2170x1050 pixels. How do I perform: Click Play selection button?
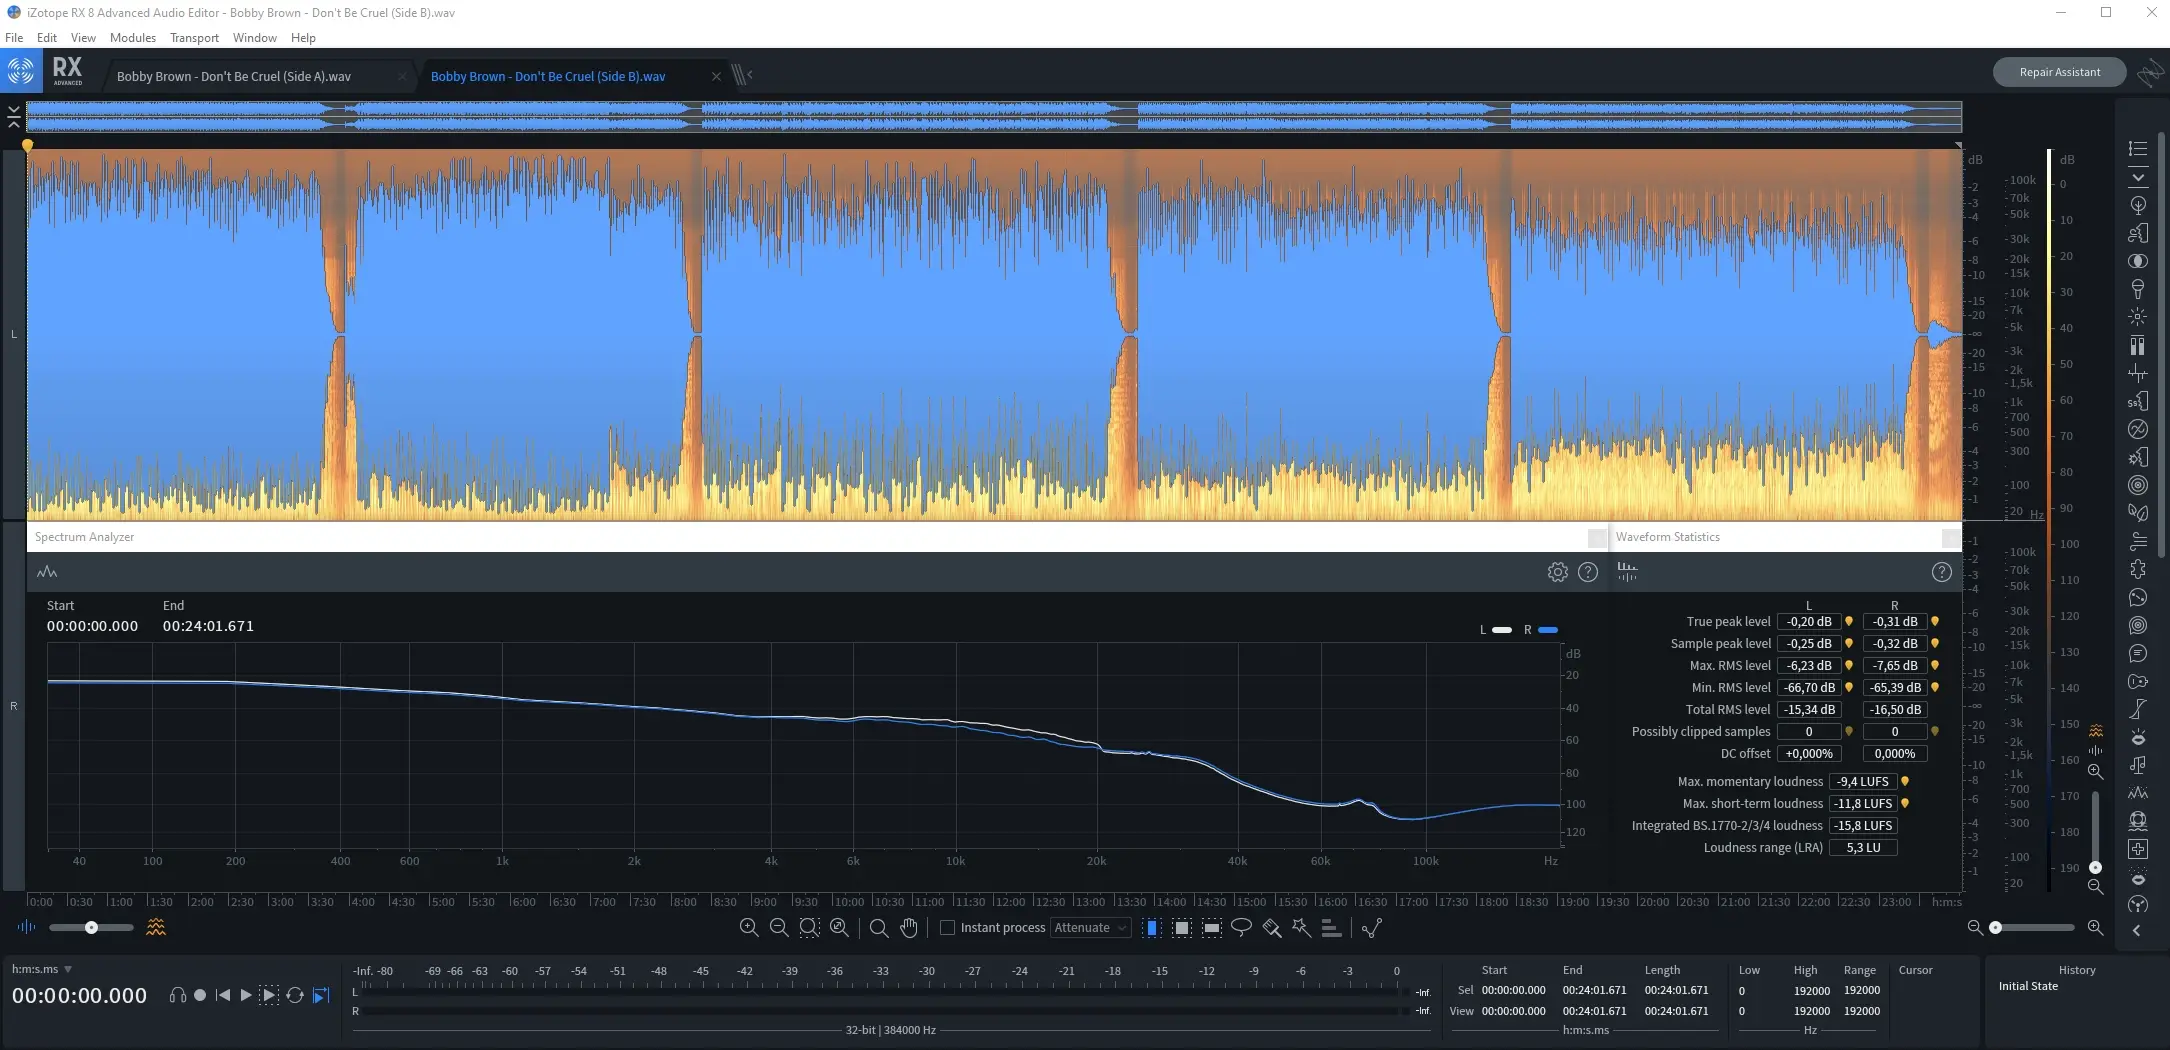269,995
